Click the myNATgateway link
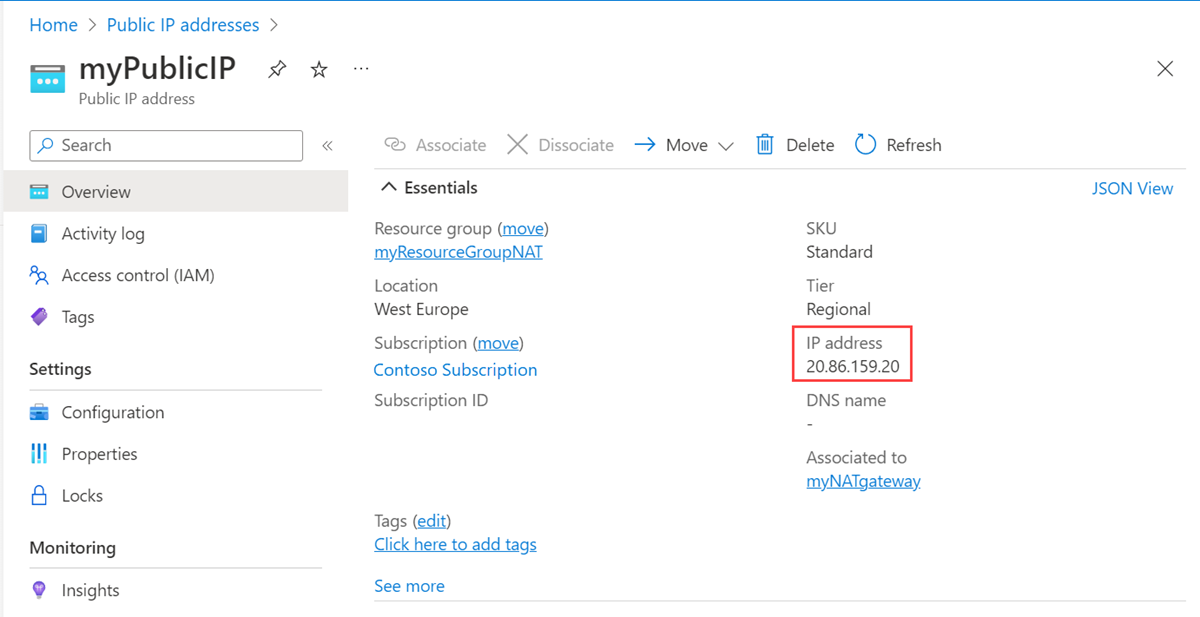Screen dimensions: 1200x617 [863, 481]
